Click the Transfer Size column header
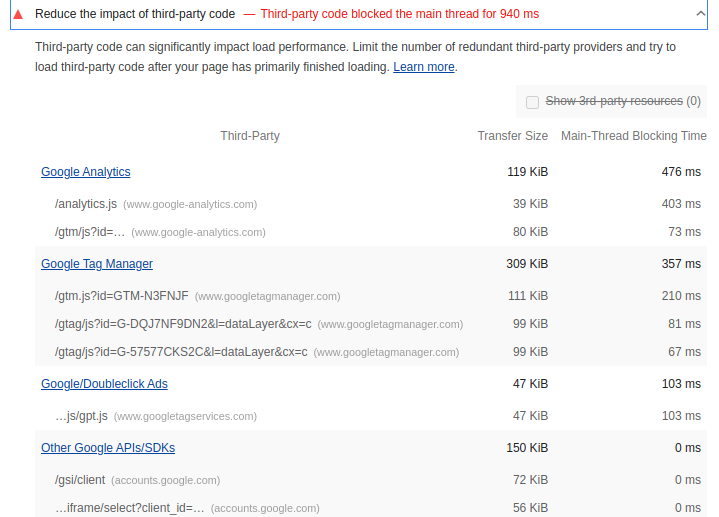Image resolution: width=719 pixels, height=517 pixels. tap(512, 136)
